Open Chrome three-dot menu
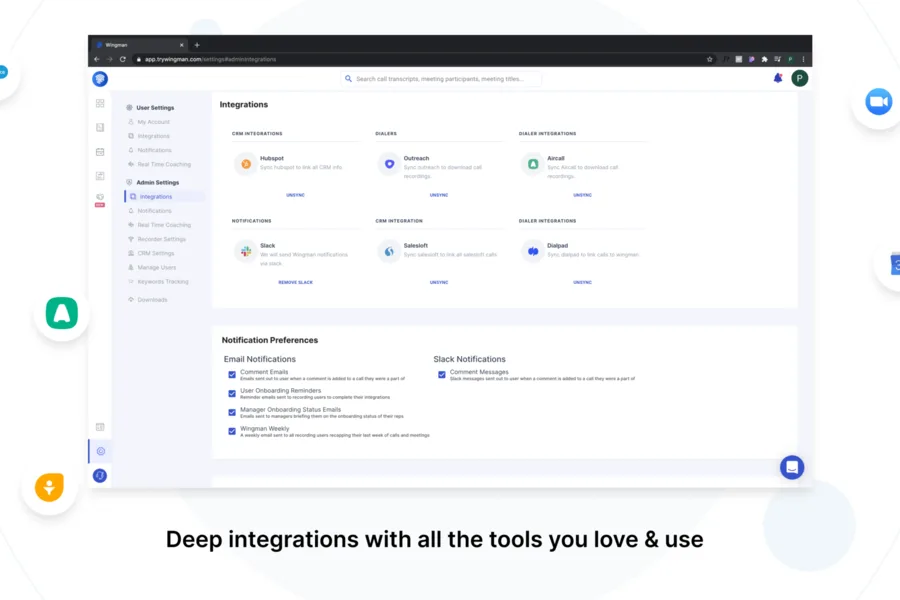Image resolution: width=900 pixels, height=600 pixels. (803, 59)
